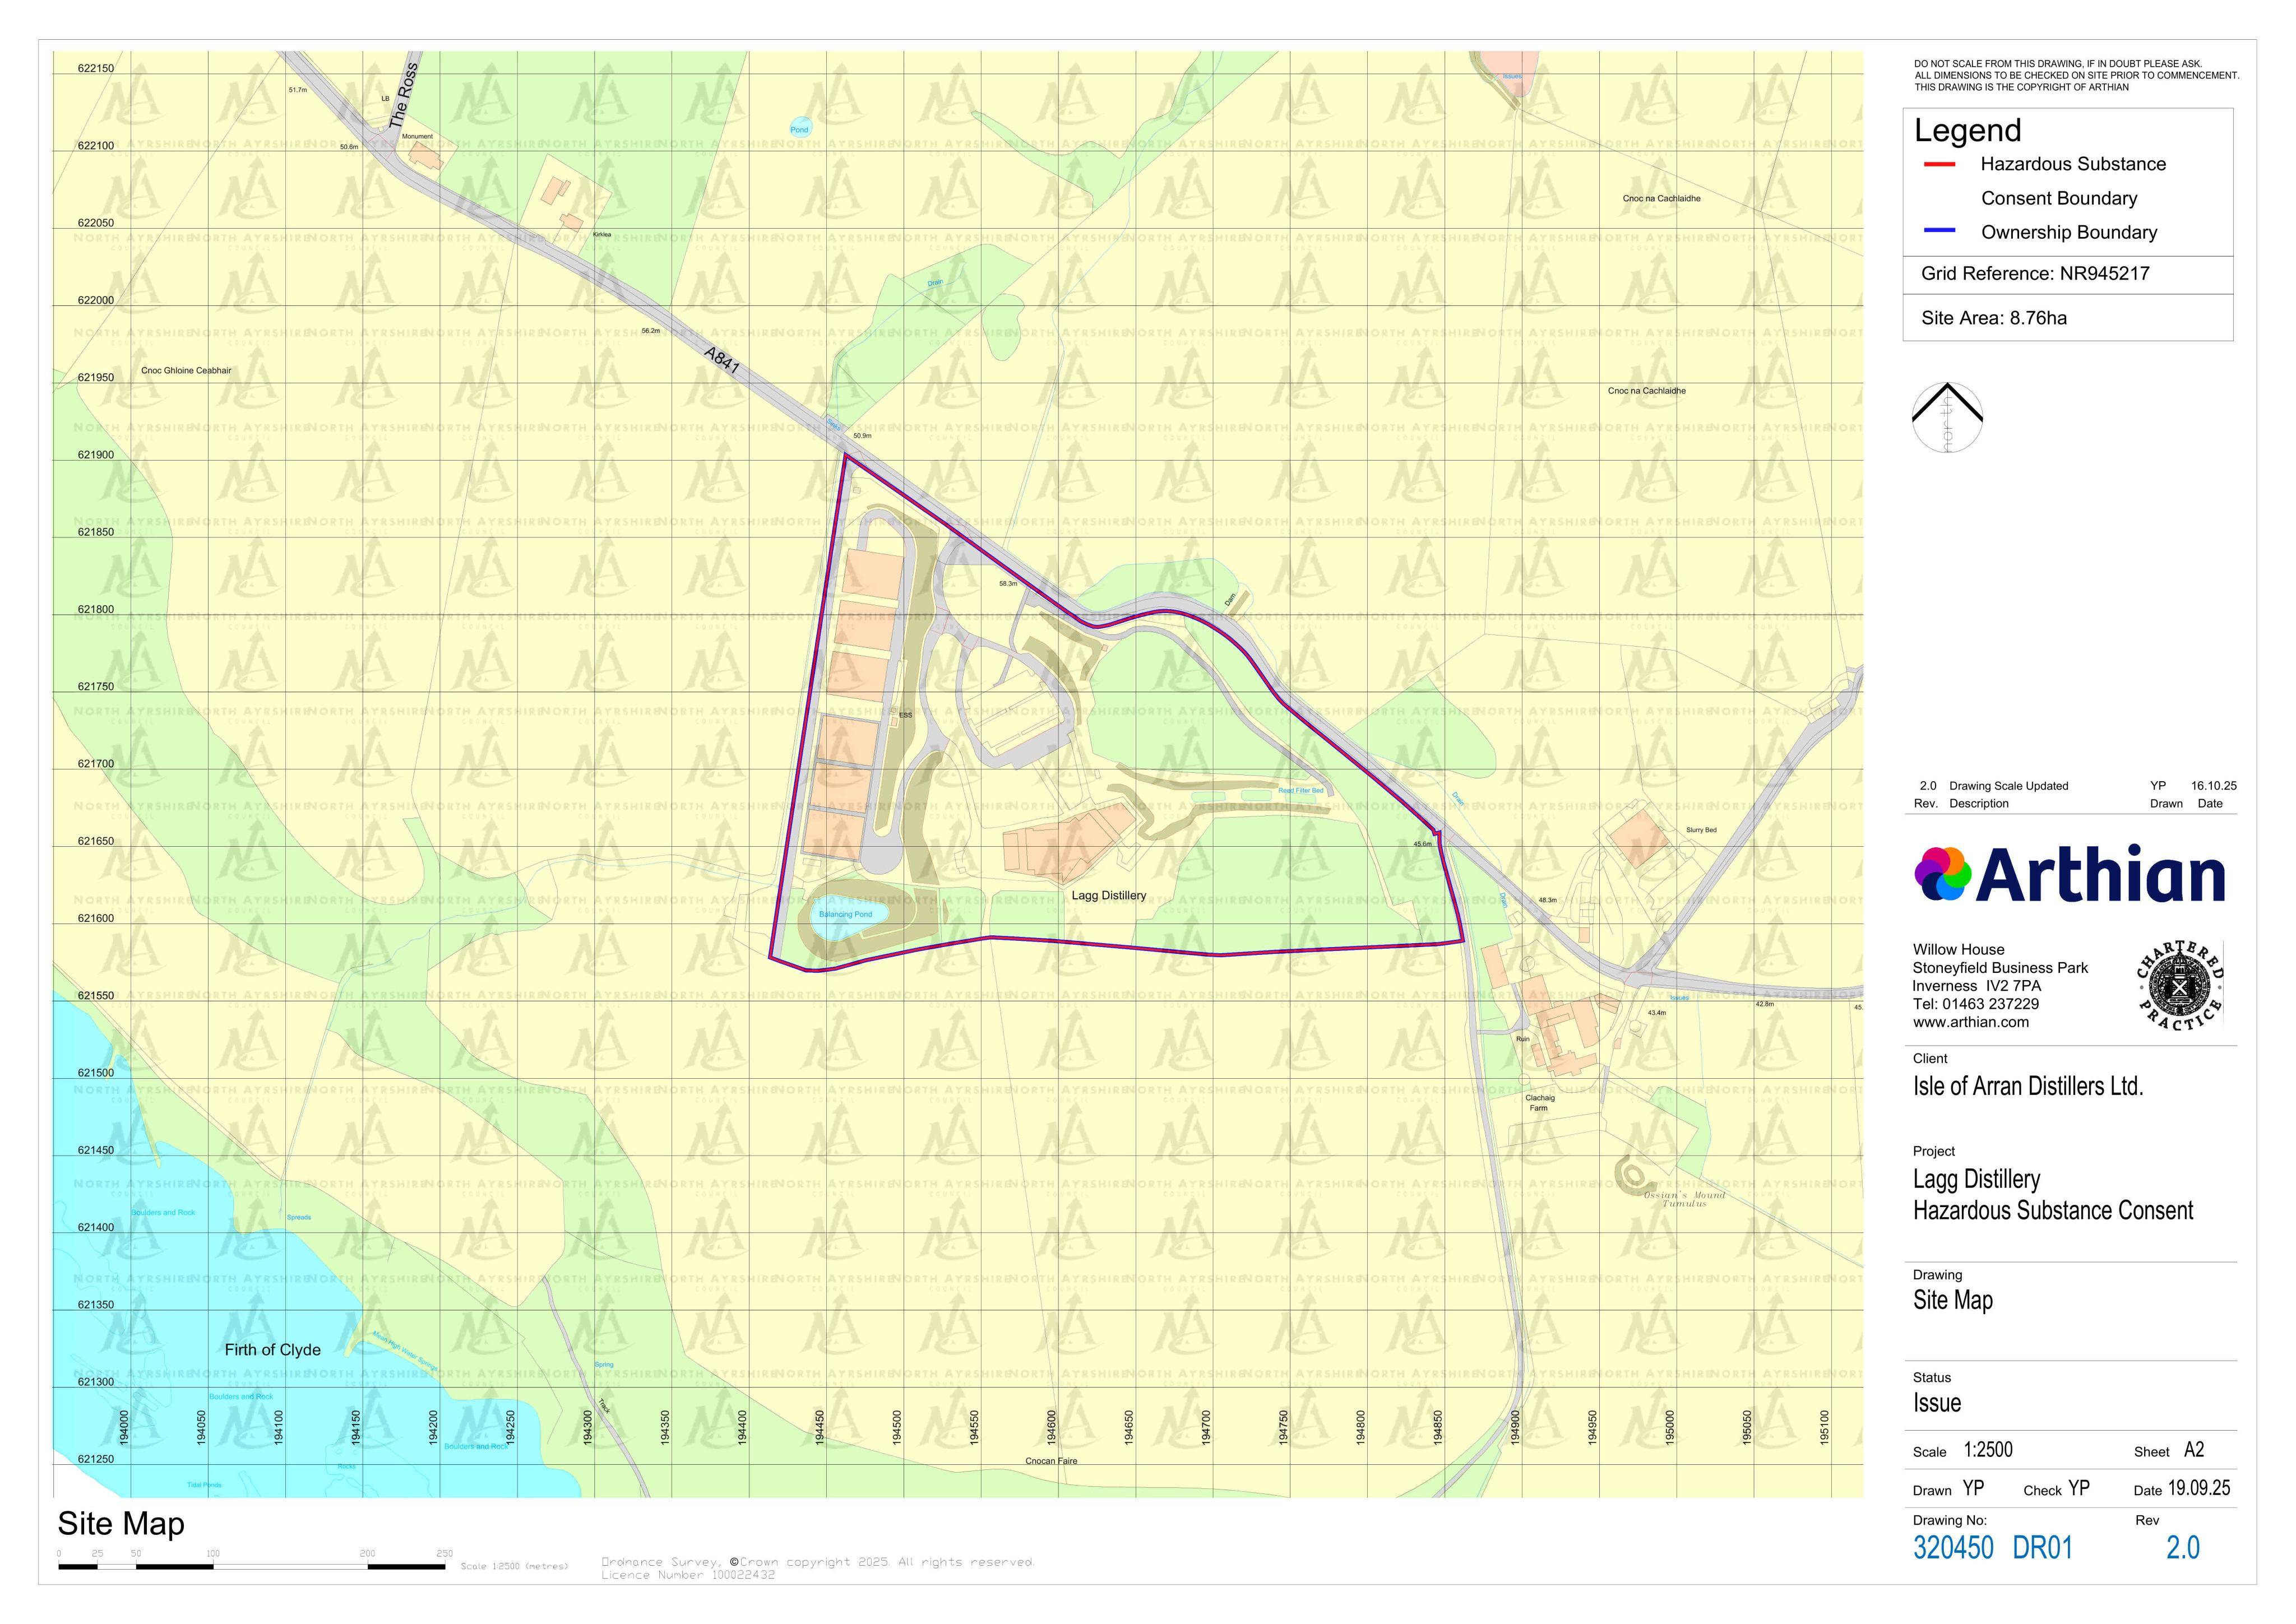
Task: Click the Arthian company logo
Action: 2070,874
